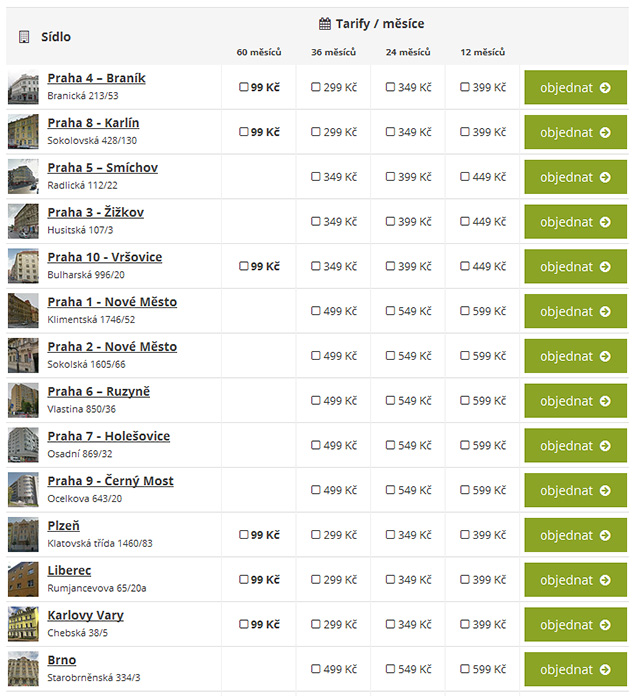The image size is (635, 696).
Task: Click the calendar icon next to Tarify
Action: pyautogui.click(x=325, y=24)
